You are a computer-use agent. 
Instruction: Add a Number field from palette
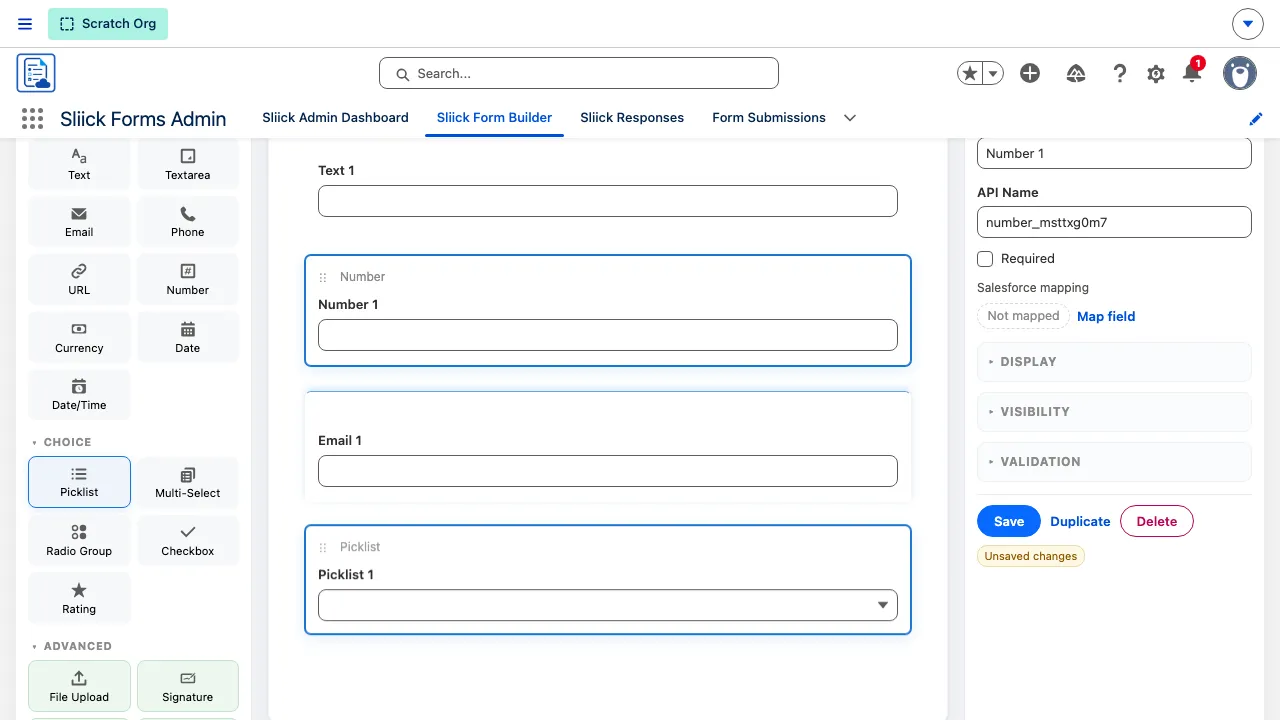point(188,280)
